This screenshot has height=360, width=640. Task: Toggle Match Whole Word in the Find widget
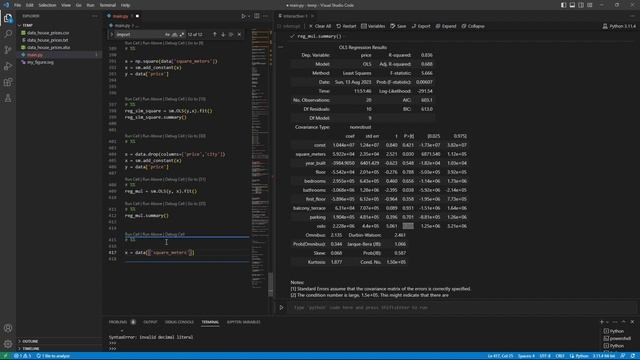[175, 35]
